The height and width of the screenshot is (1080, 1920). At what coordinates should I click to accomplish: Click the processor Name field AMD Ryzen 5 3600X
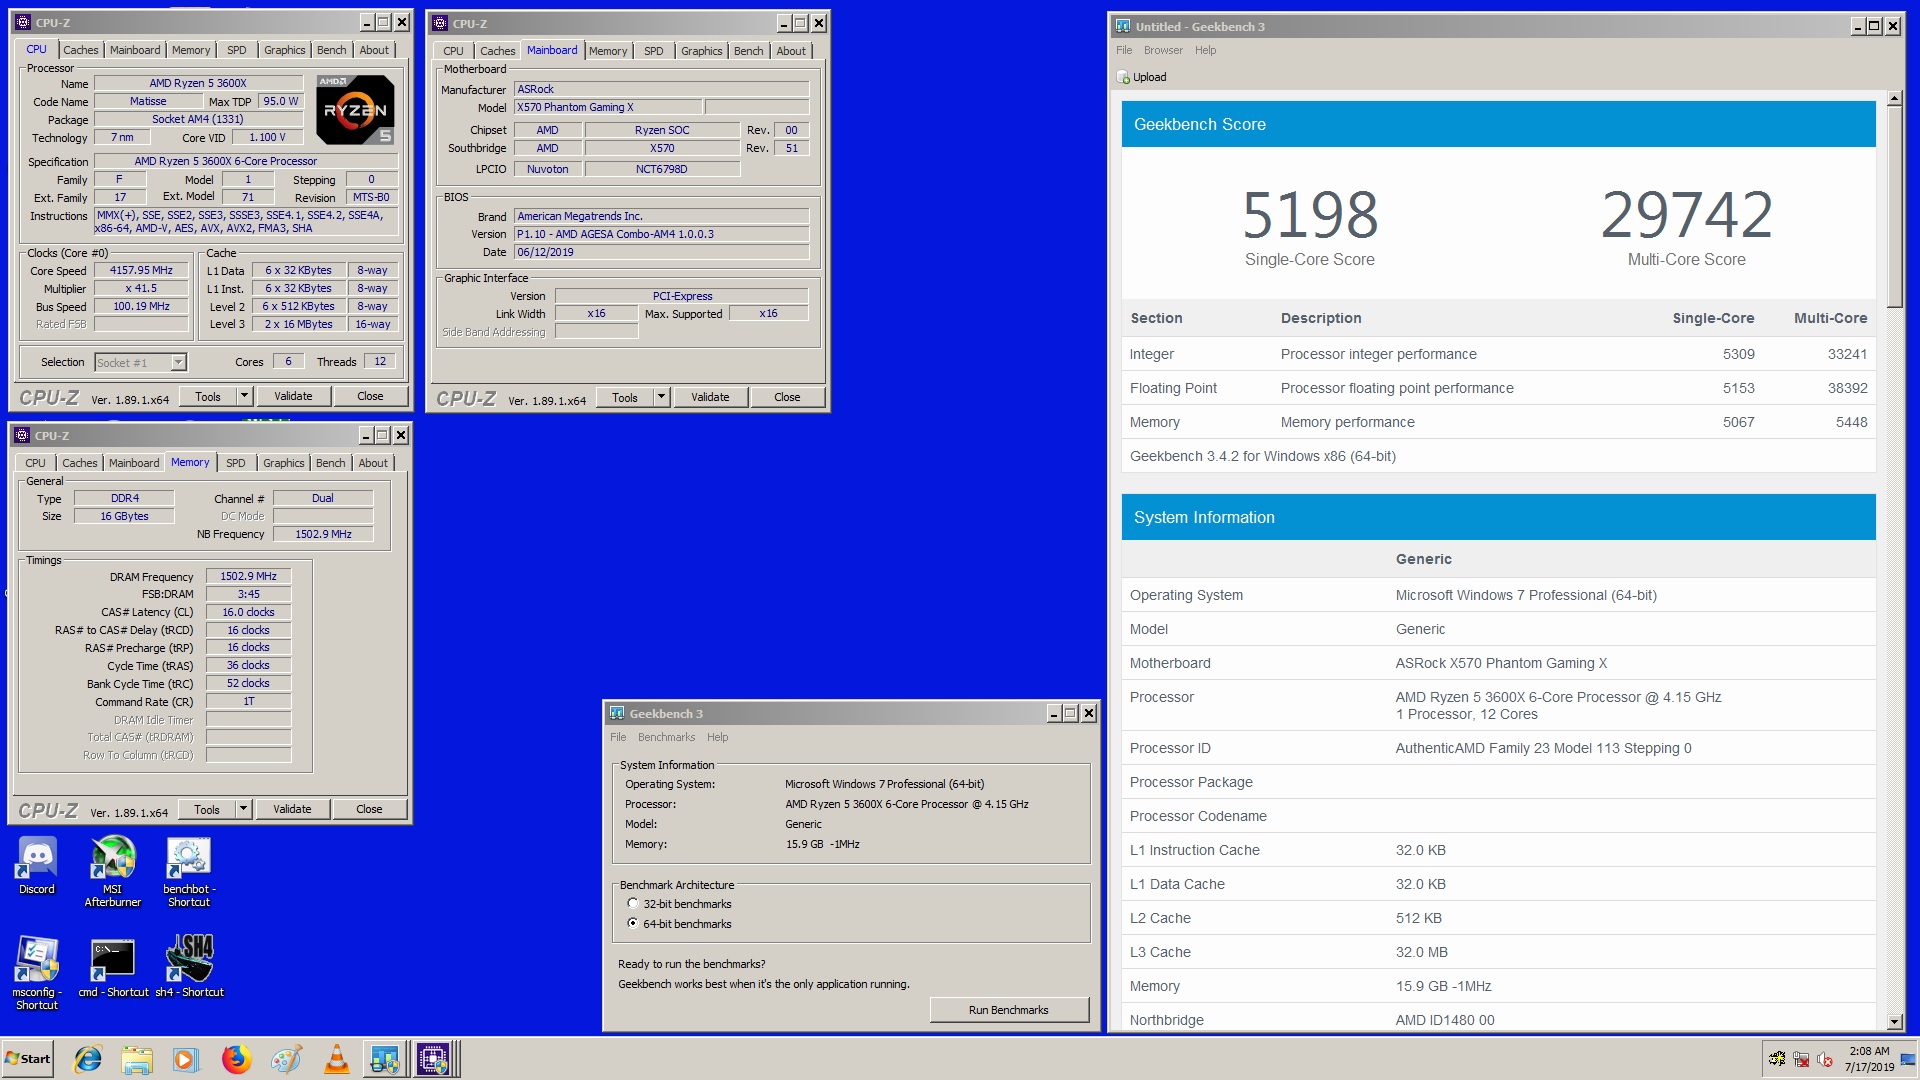coord(198,83)
